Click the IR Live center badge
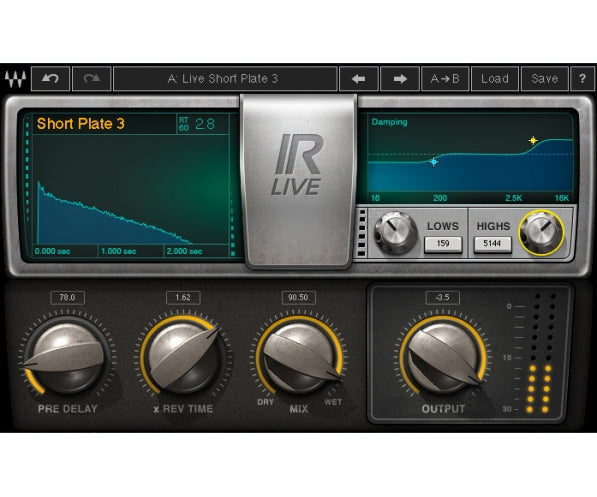597x497 pixels. coord(299,181)
